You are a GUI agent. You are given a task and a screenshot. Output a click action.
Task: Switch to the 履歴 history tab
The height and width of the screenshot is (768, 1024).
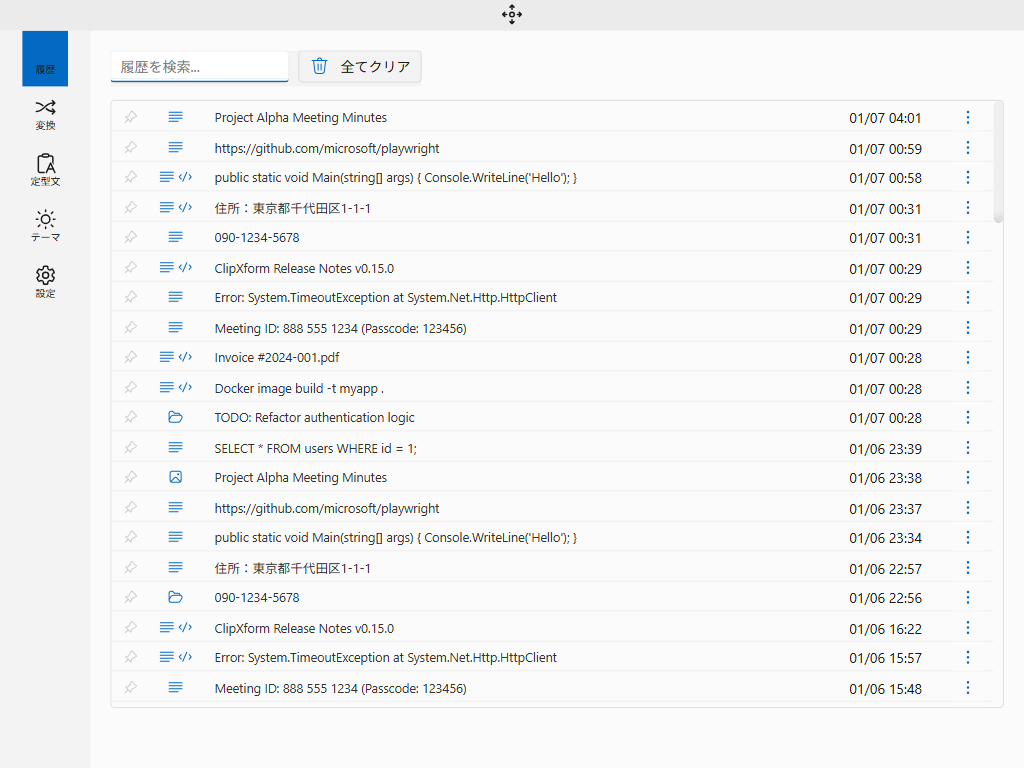(x=45, y=59)
